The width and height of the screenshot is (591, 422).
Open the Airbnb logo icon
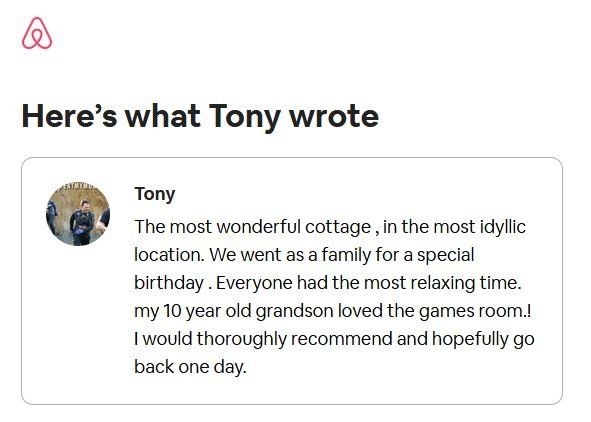tap(37, 33)
